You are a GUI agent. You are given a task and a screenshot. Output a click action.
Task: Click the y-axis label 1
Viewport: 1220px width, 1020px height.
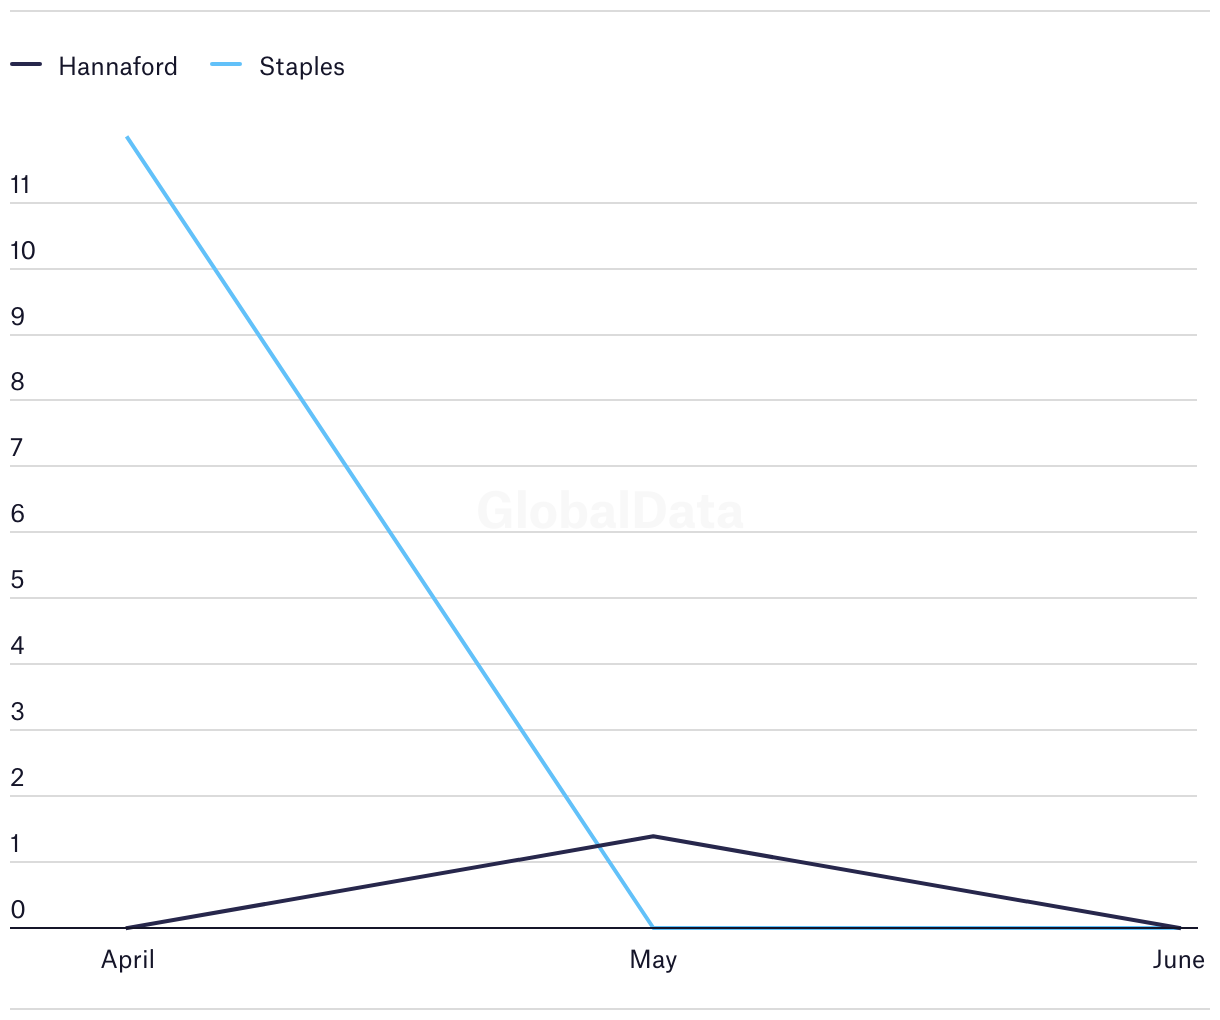tap(16, 844)
